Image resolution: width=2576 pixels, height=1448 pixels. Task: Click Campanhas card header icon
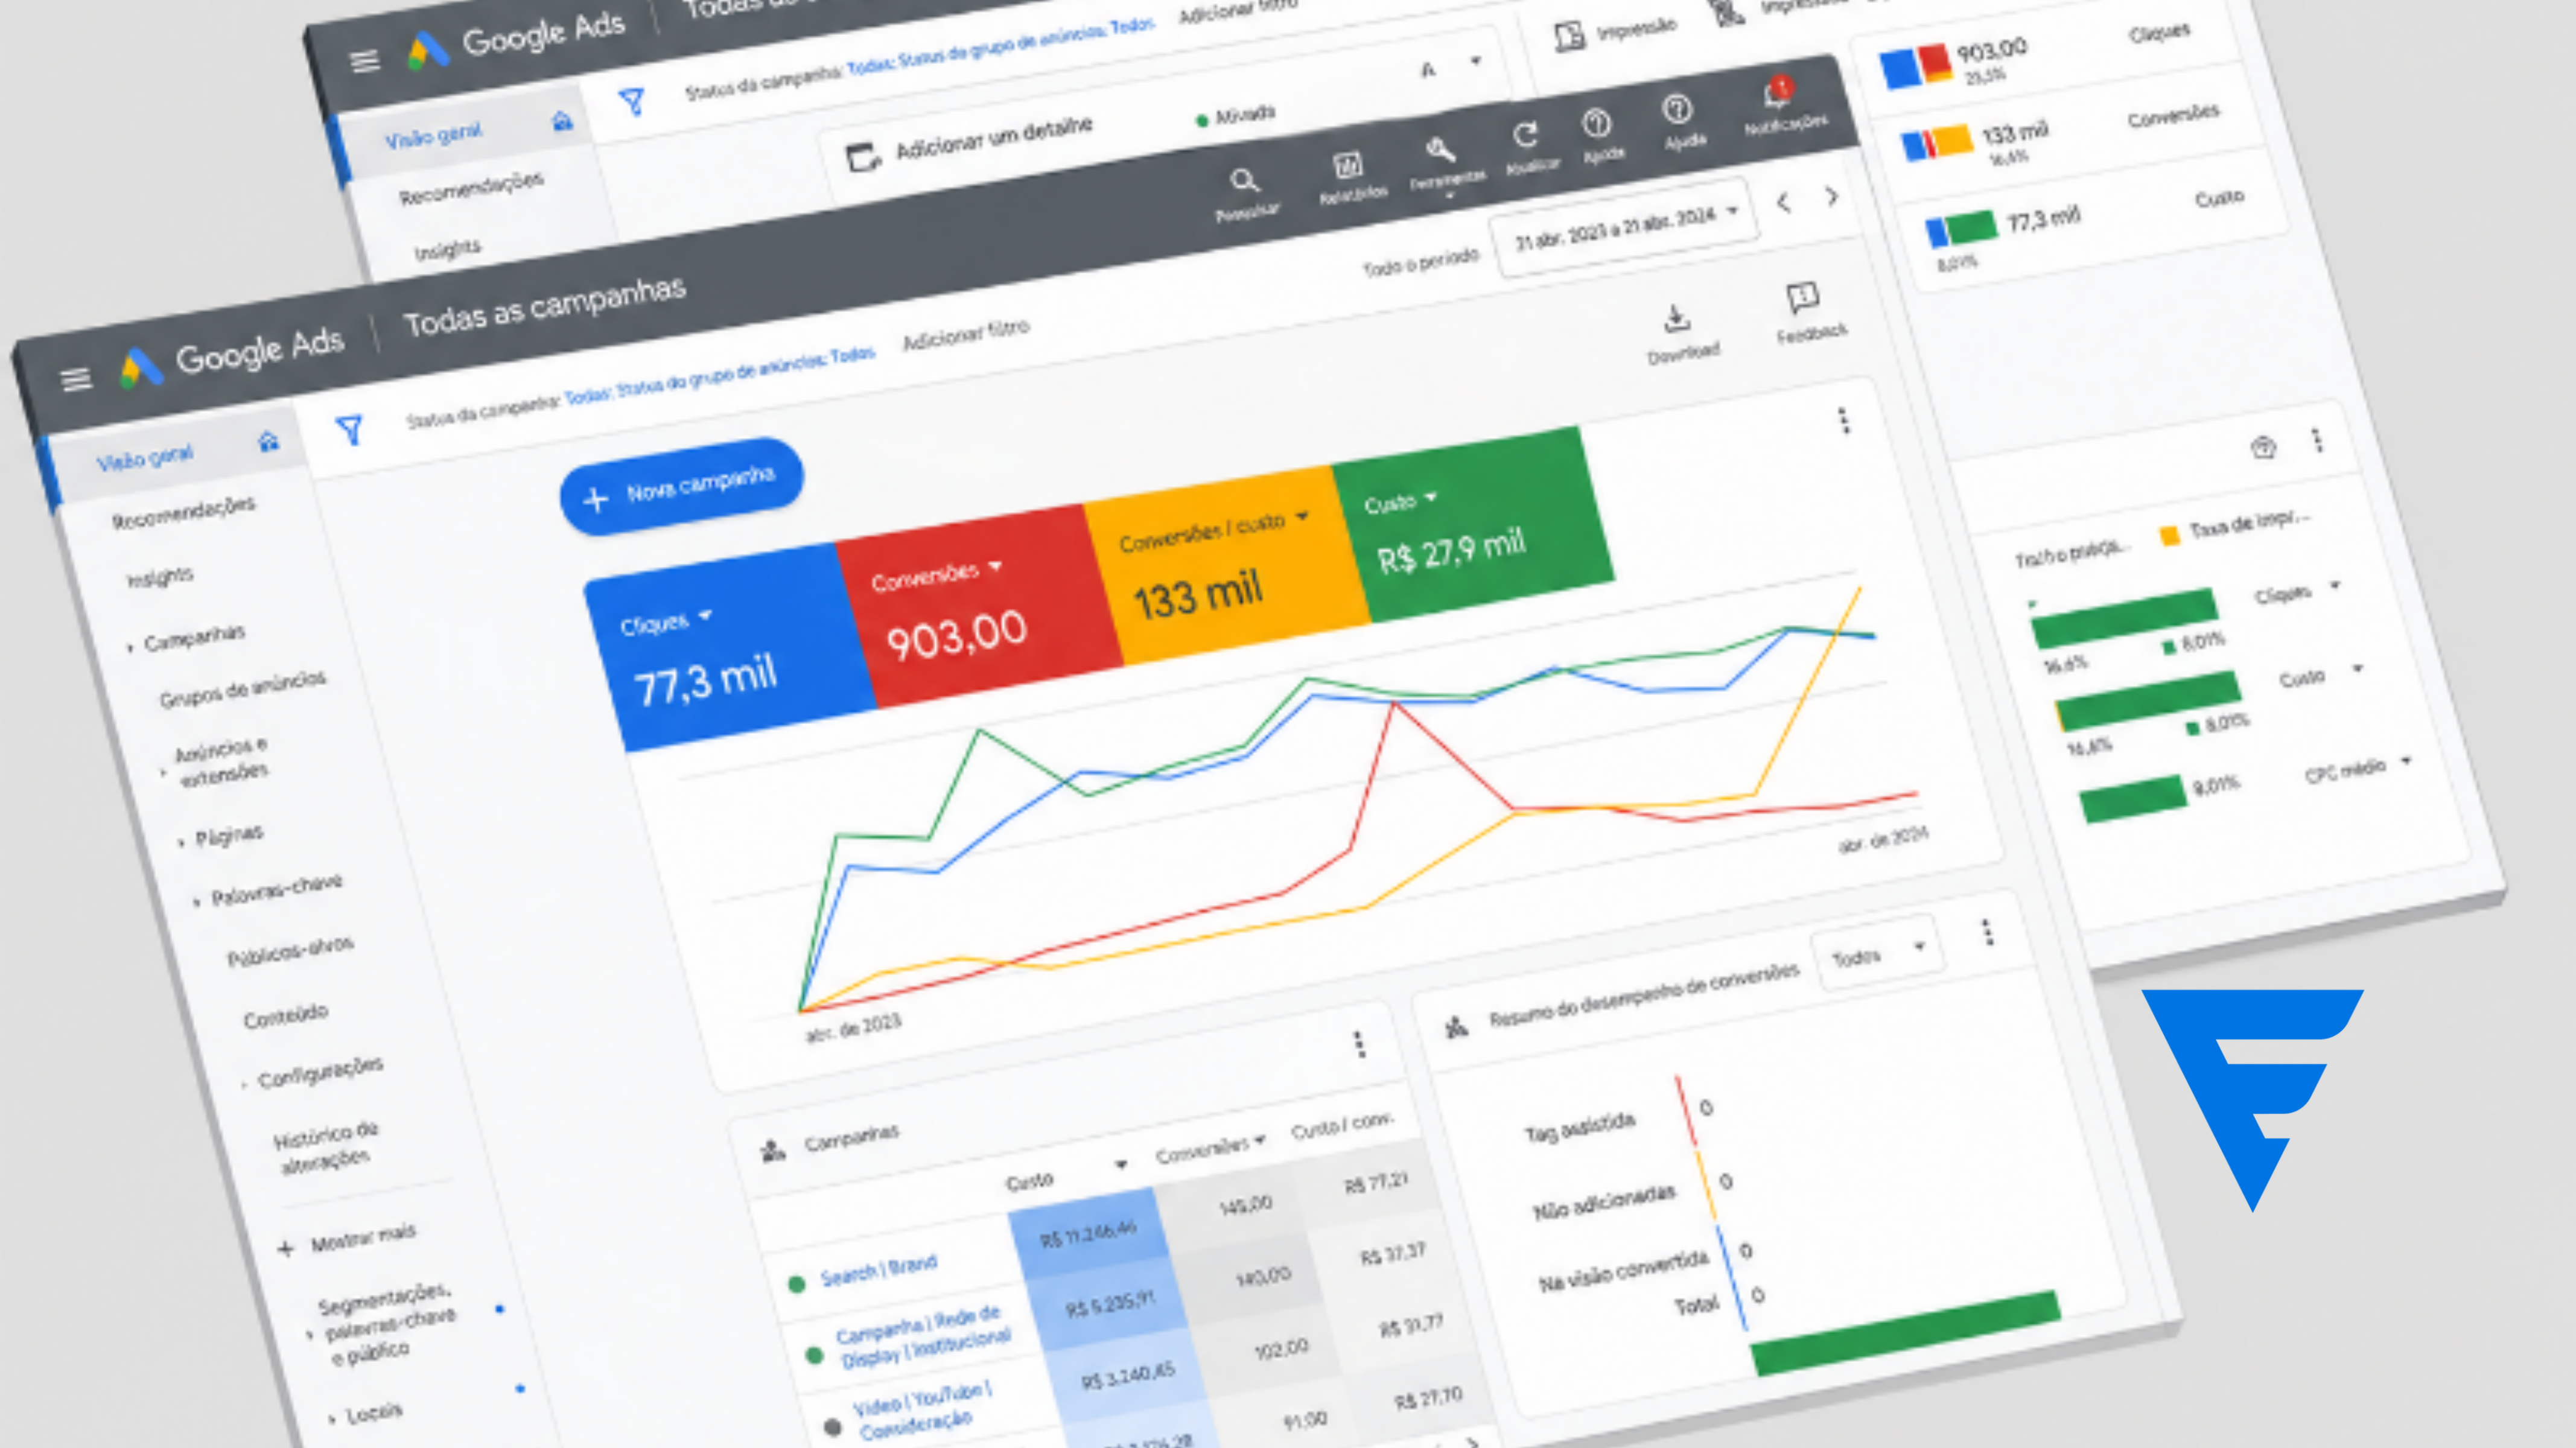pyautogui.click(x=772, y=1151)
